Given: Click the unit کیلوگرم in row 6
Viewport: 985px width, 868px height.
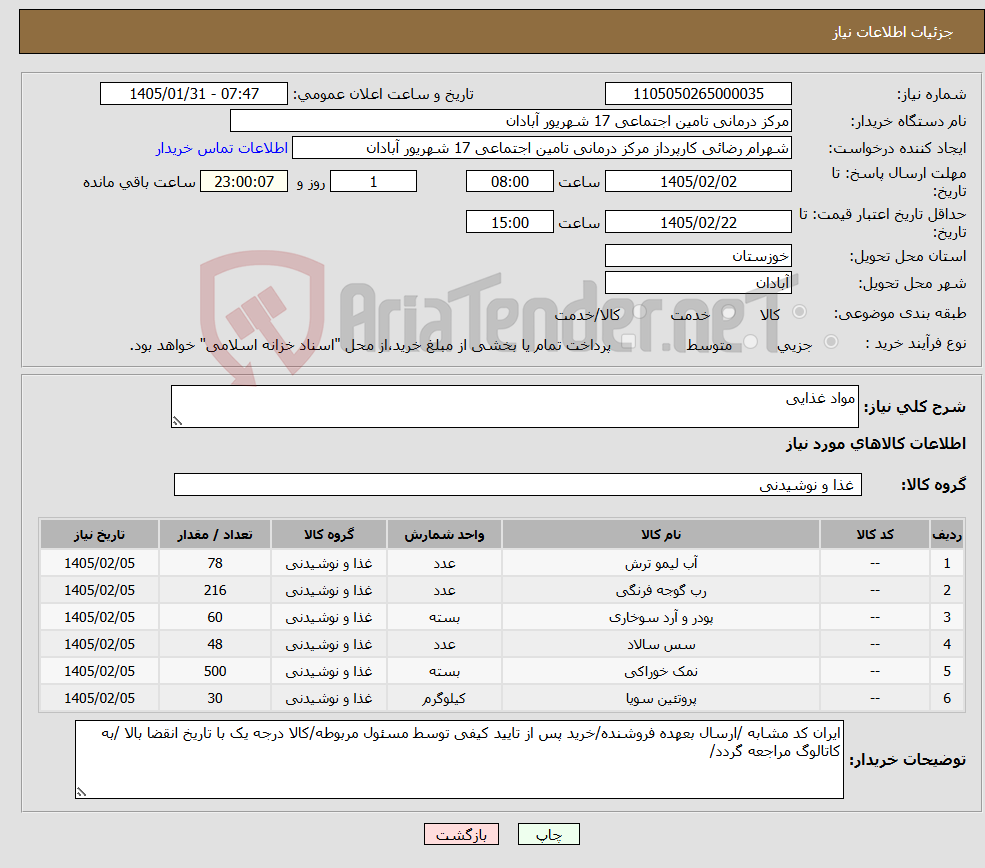Looking at the screenshot, I should point(444,698).
